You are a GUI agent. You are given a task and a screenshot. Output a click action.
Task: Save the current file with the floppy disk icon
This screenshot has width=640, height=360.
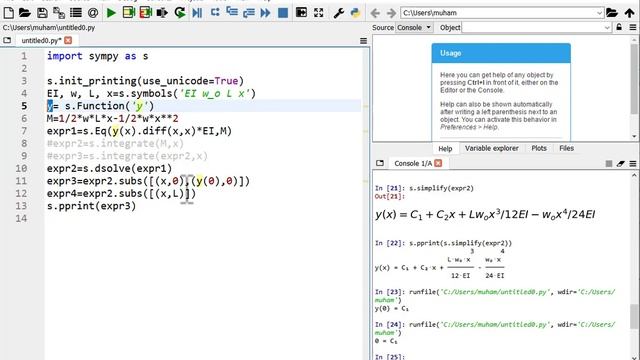pos(42,13)
